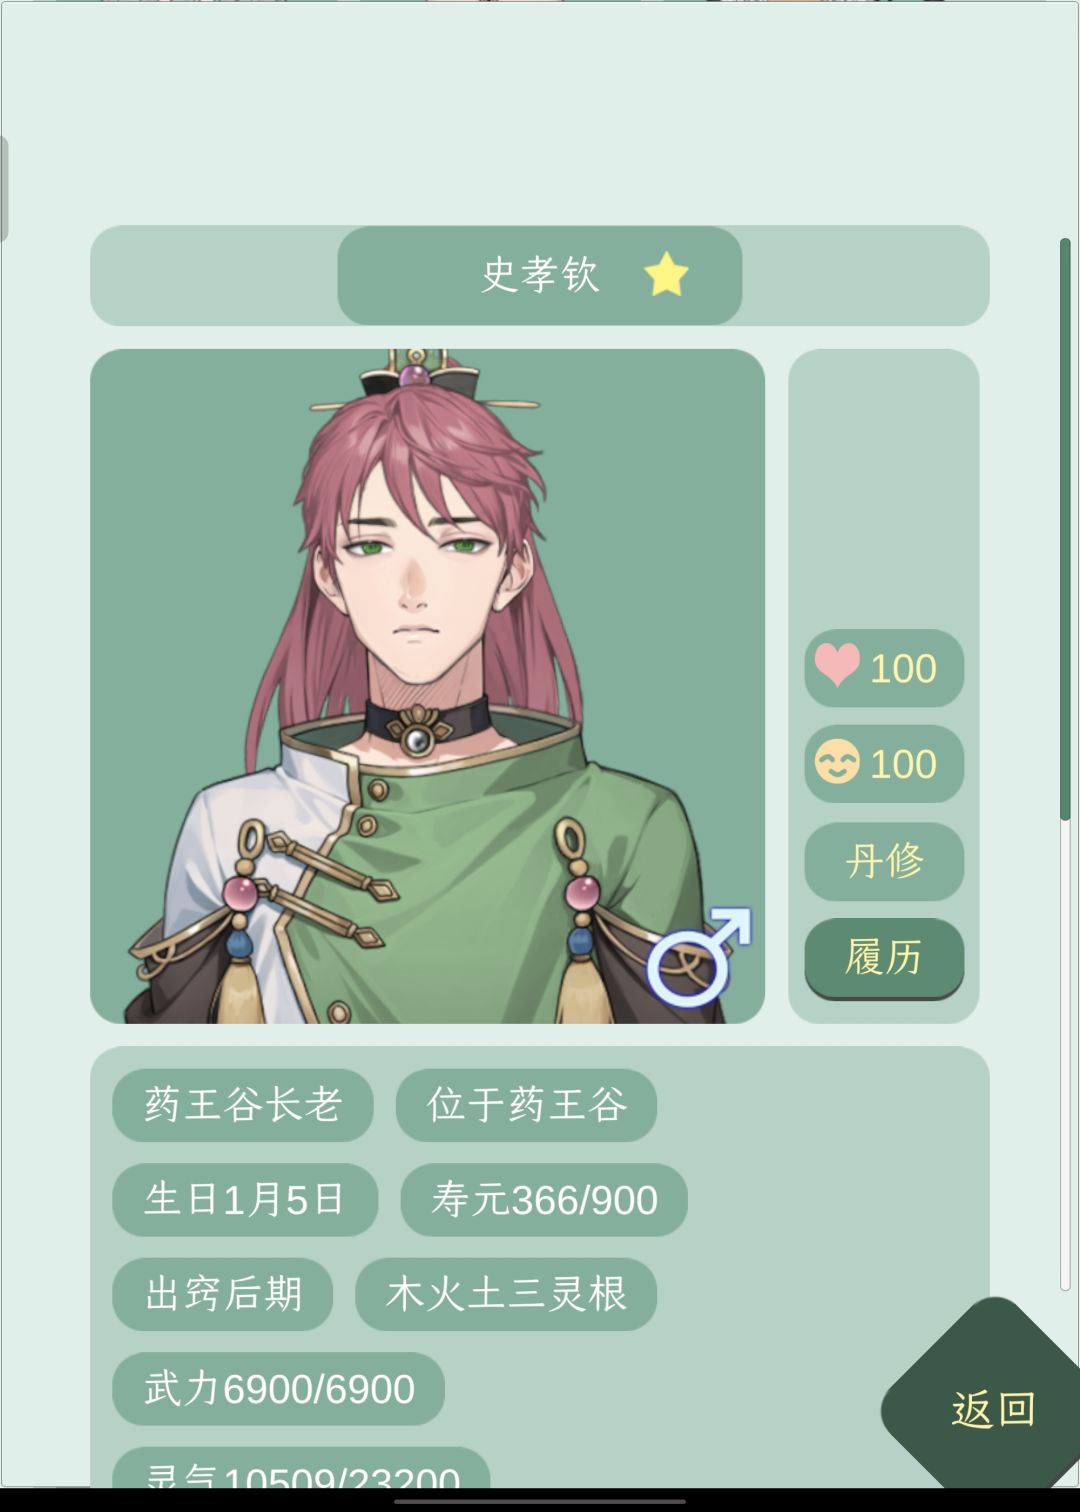Screen dimensions: 1080x1512
Task: Tap the 位于药王谷 location tag
Action: (526, 1105)
